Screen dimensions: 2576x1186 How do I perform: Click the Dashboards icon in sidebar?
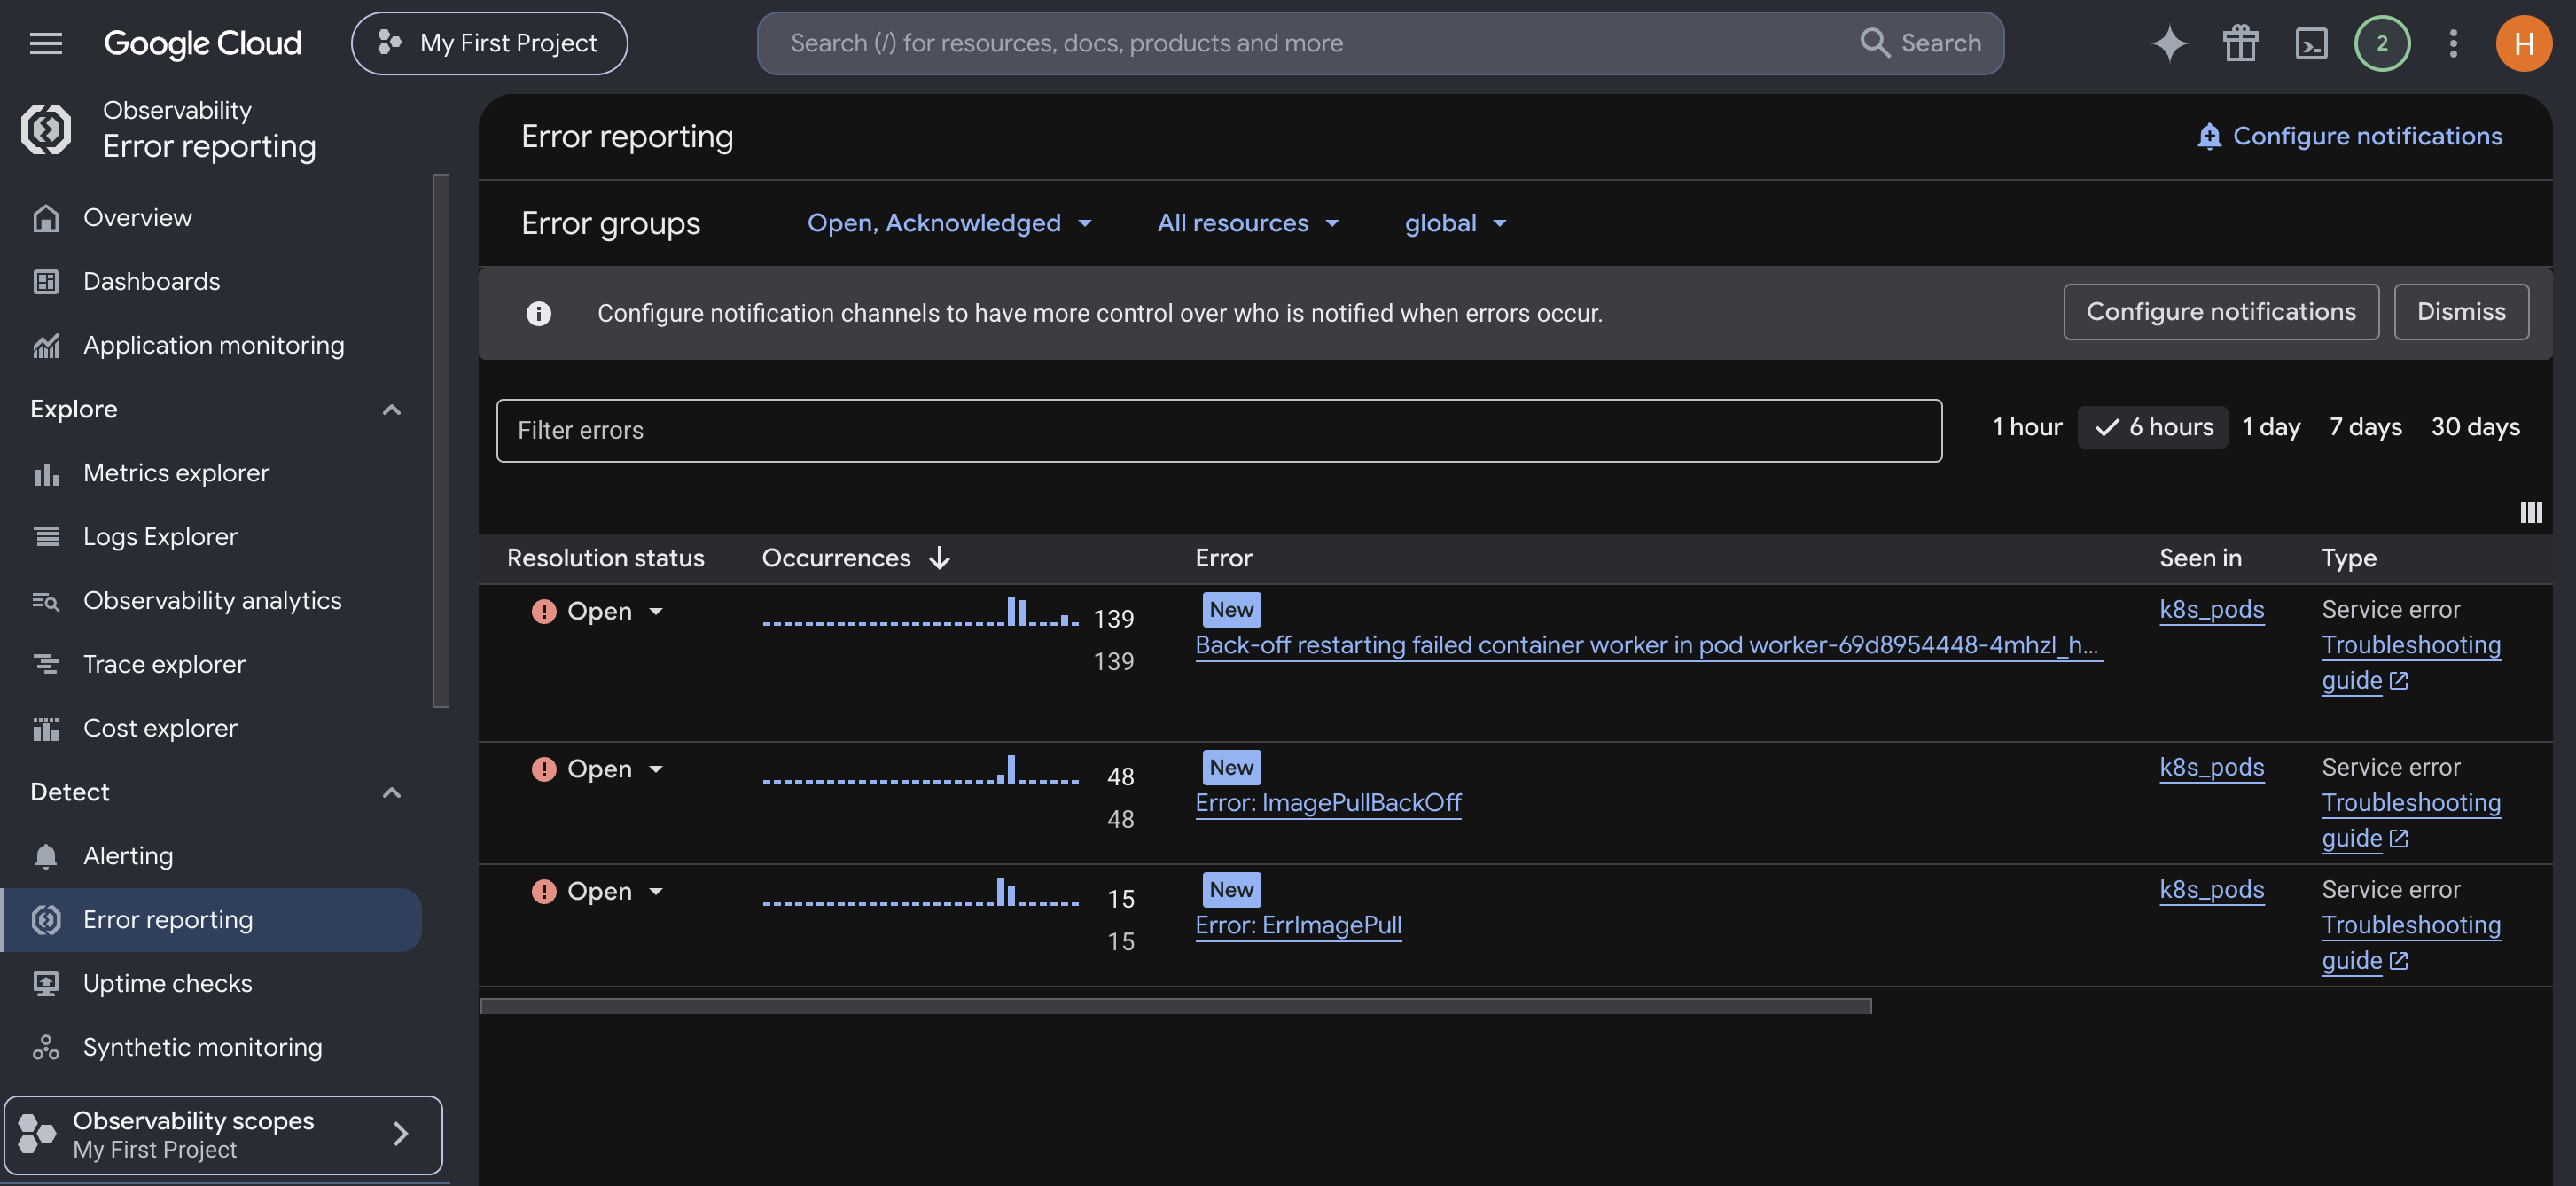tap(46, 282)
